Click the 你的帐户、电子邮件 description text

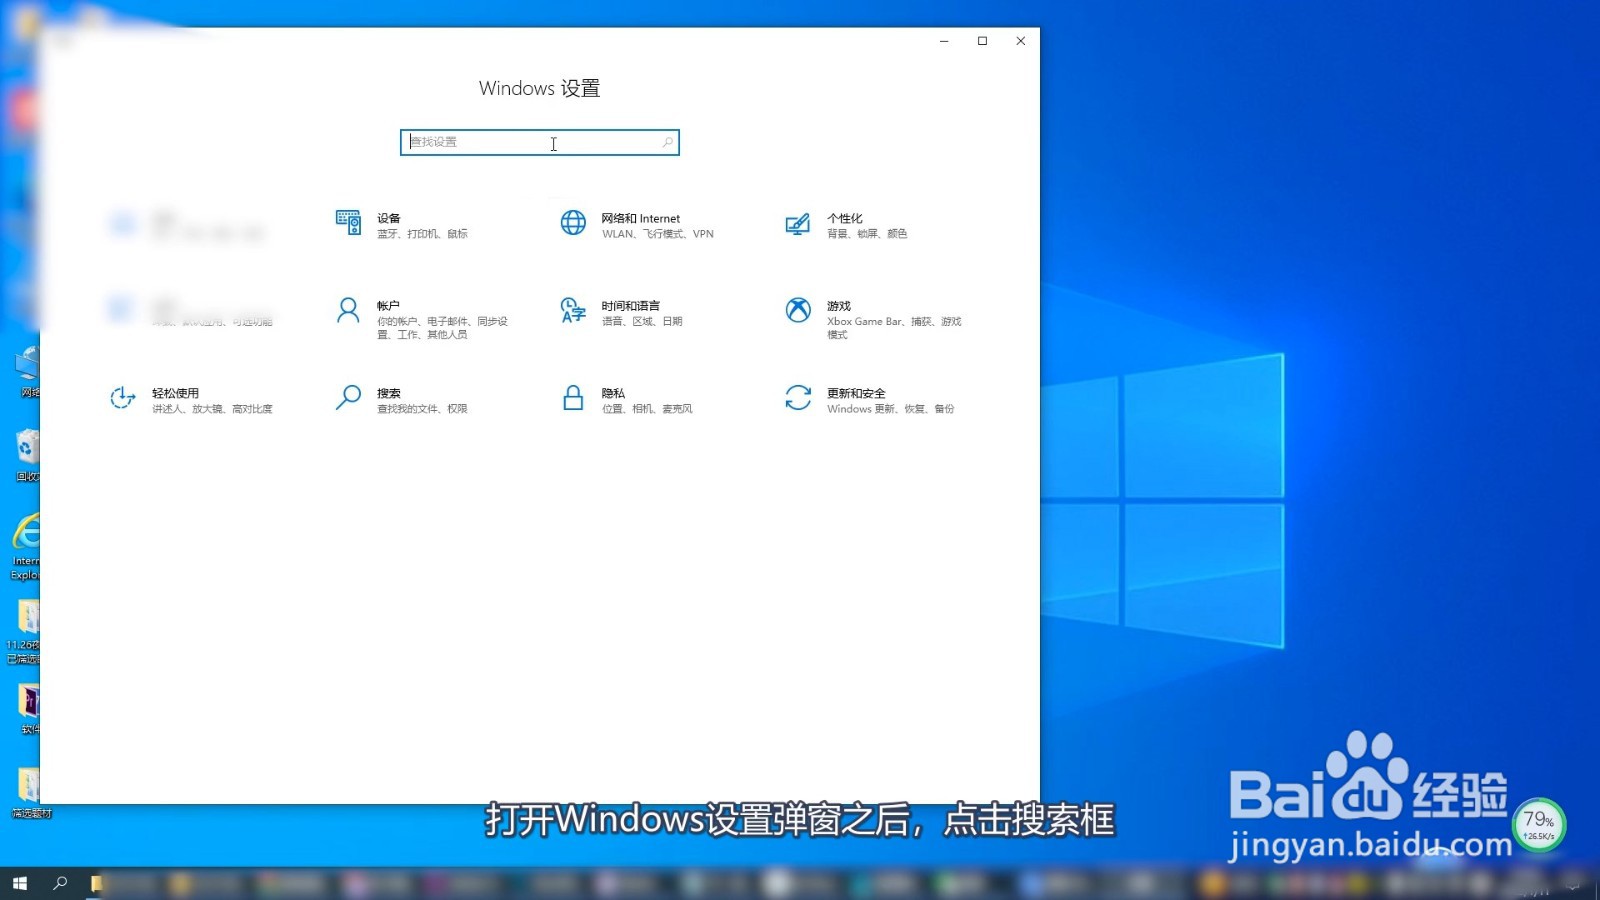pos(442,328)
